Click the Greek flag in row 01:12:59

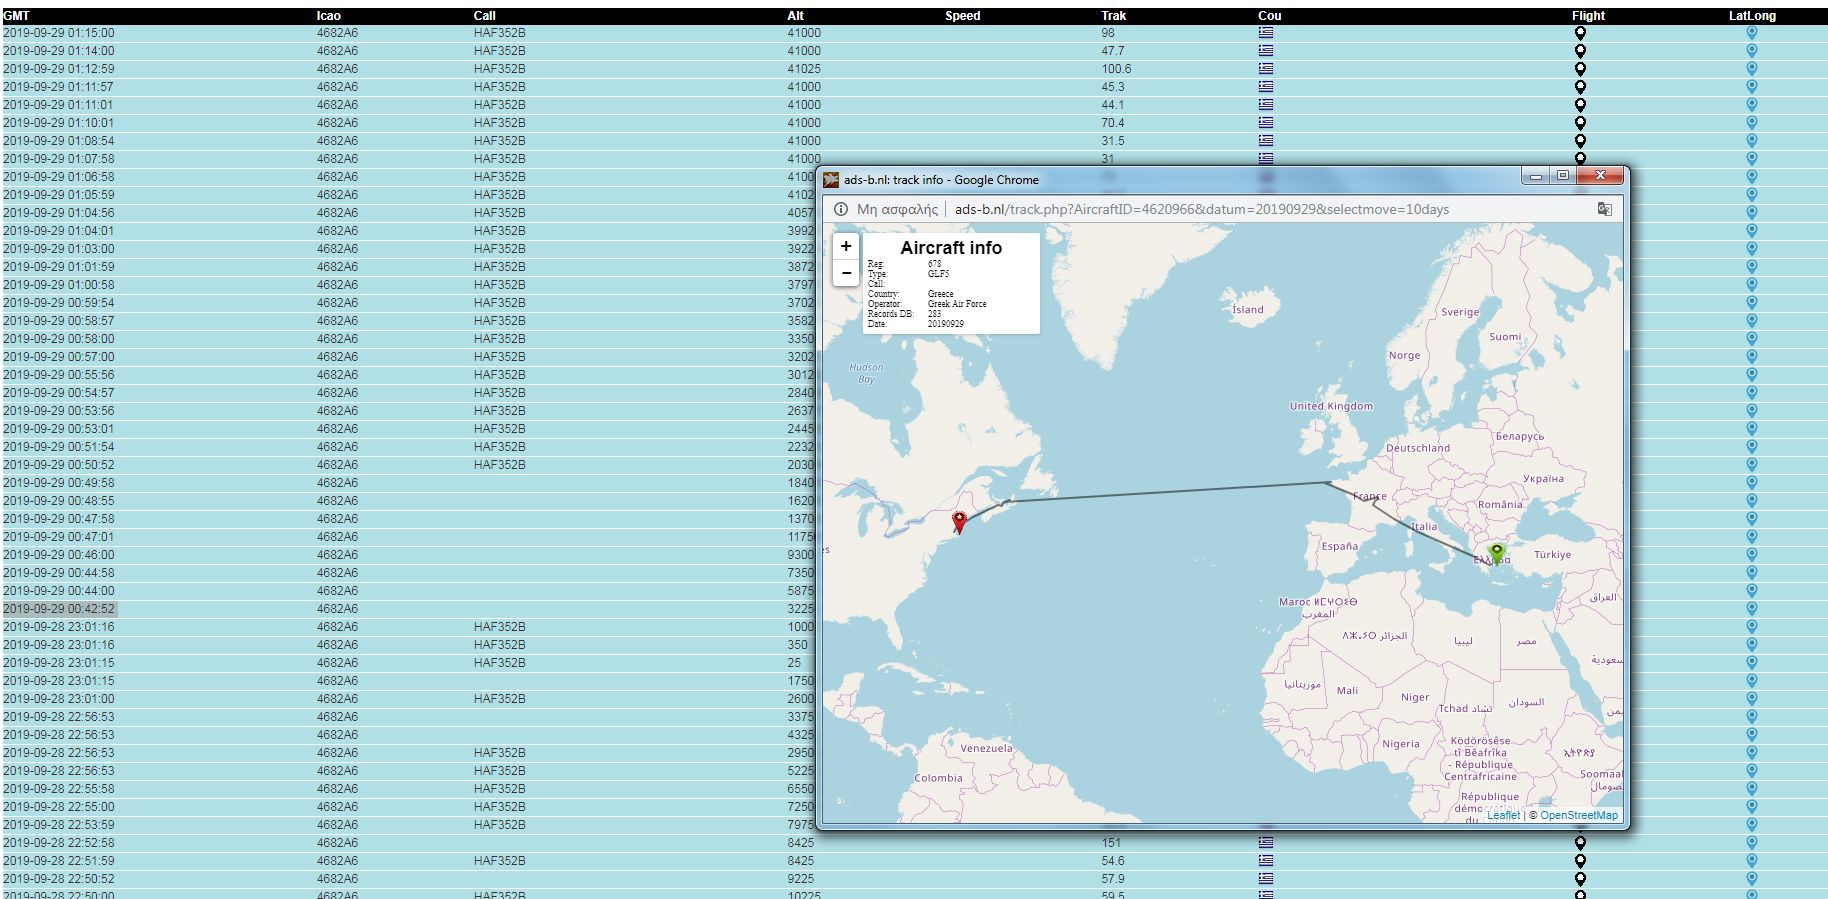coord(1266,69)
